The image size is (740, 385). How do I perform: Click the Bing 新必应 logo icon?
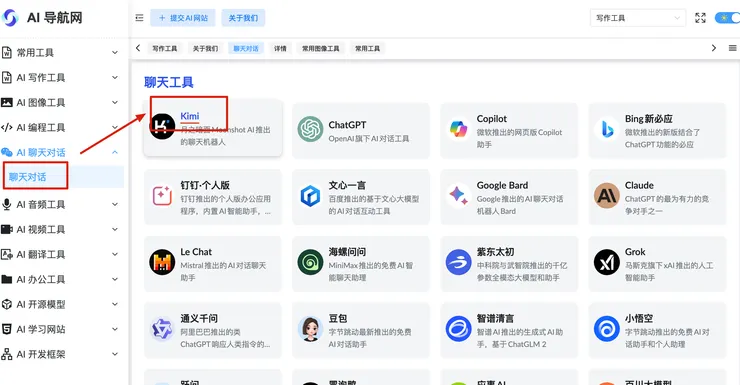coord(607,129)
